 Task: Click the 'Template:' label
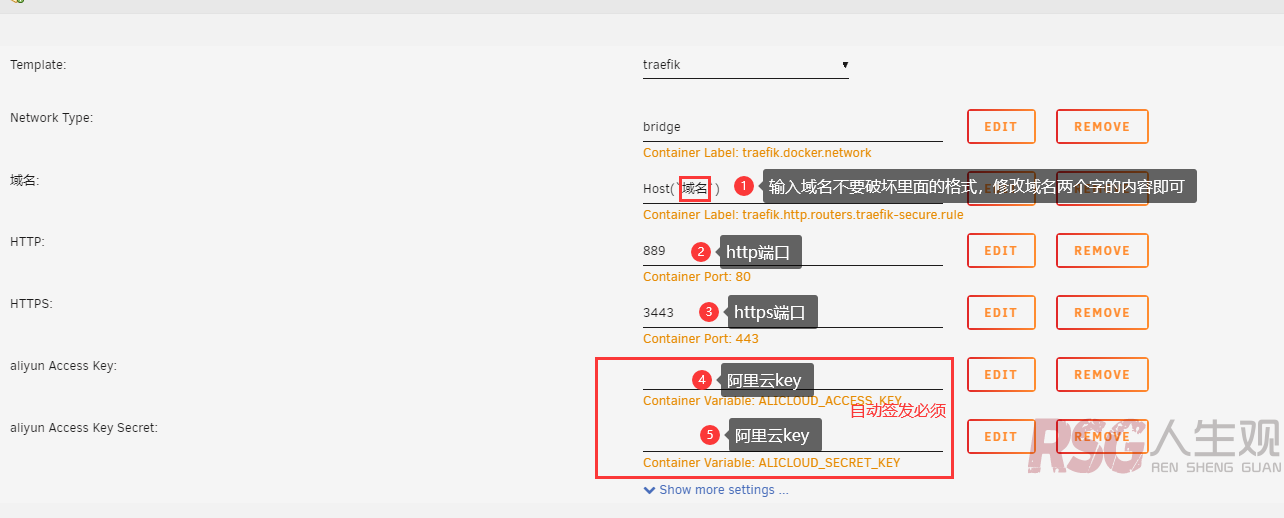point(38,65)
